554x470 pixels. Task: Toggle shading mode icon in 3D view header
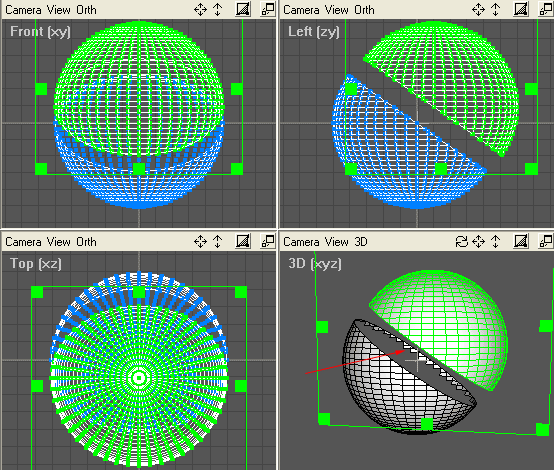coord(521,241)
